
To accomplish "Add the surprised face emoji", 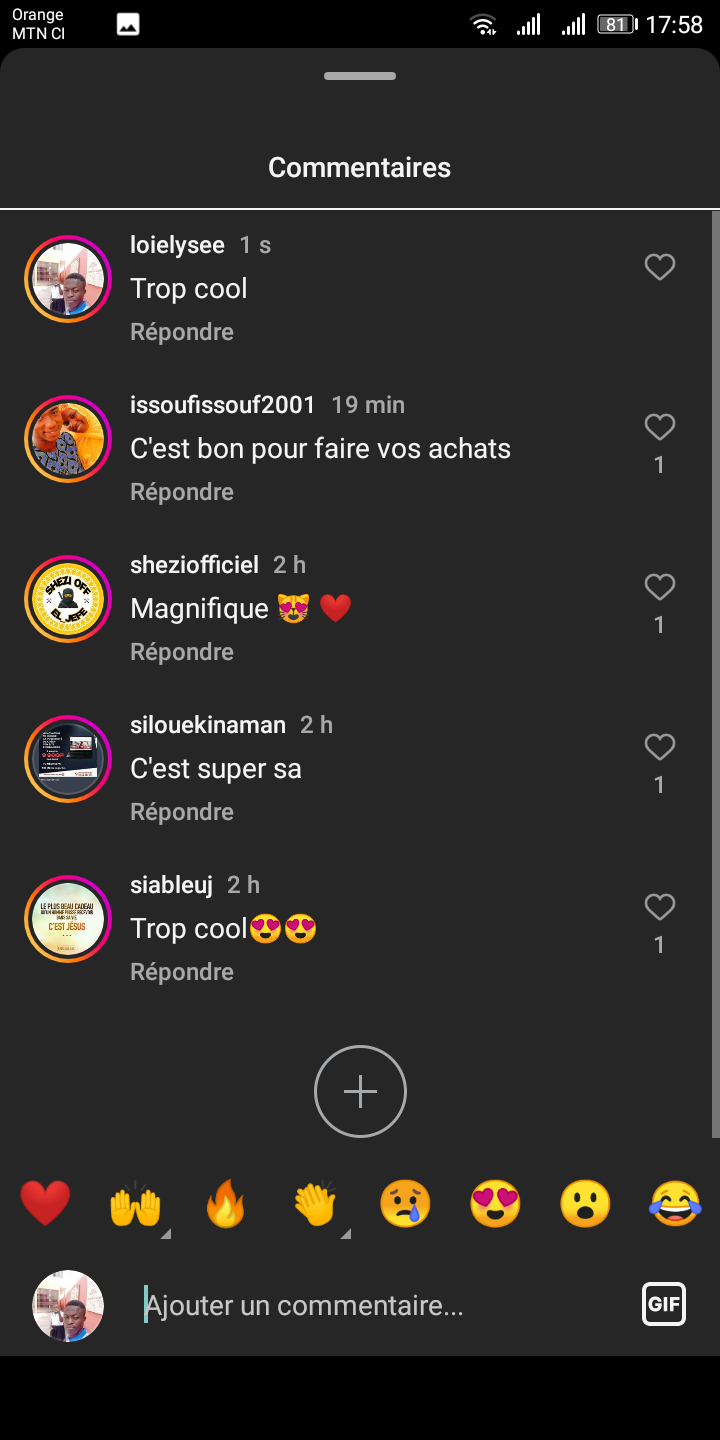I will coord(585,1203).
